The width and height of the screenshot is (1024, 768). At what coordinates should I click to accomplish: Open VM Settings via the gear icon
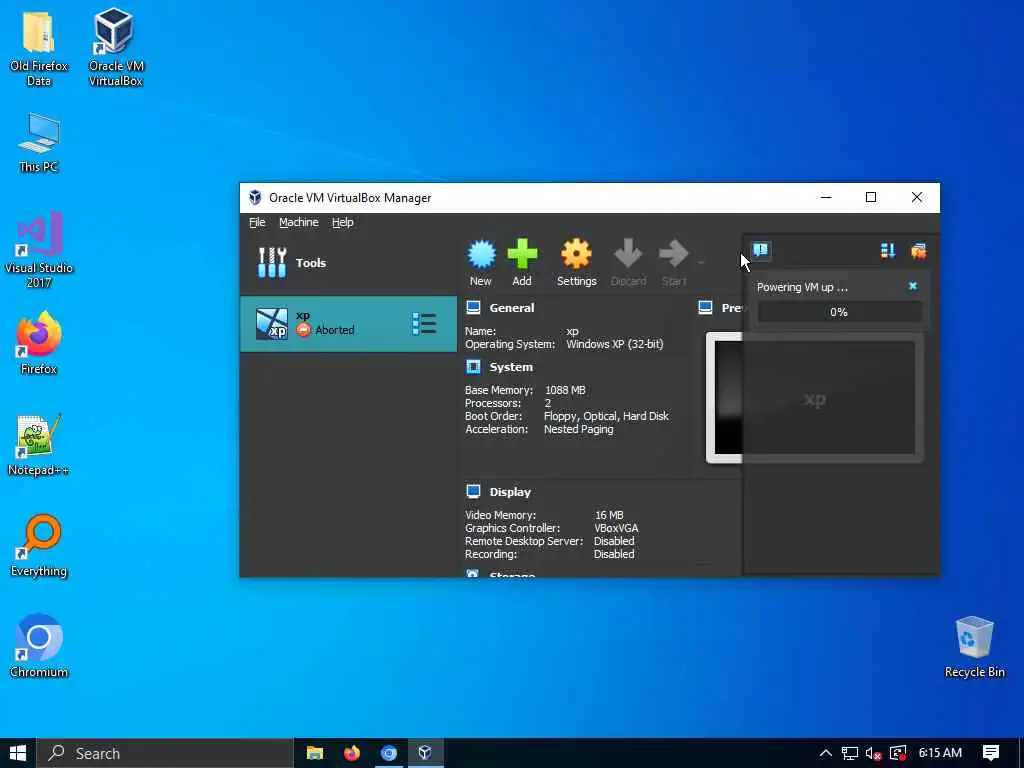tap(576, 254)
